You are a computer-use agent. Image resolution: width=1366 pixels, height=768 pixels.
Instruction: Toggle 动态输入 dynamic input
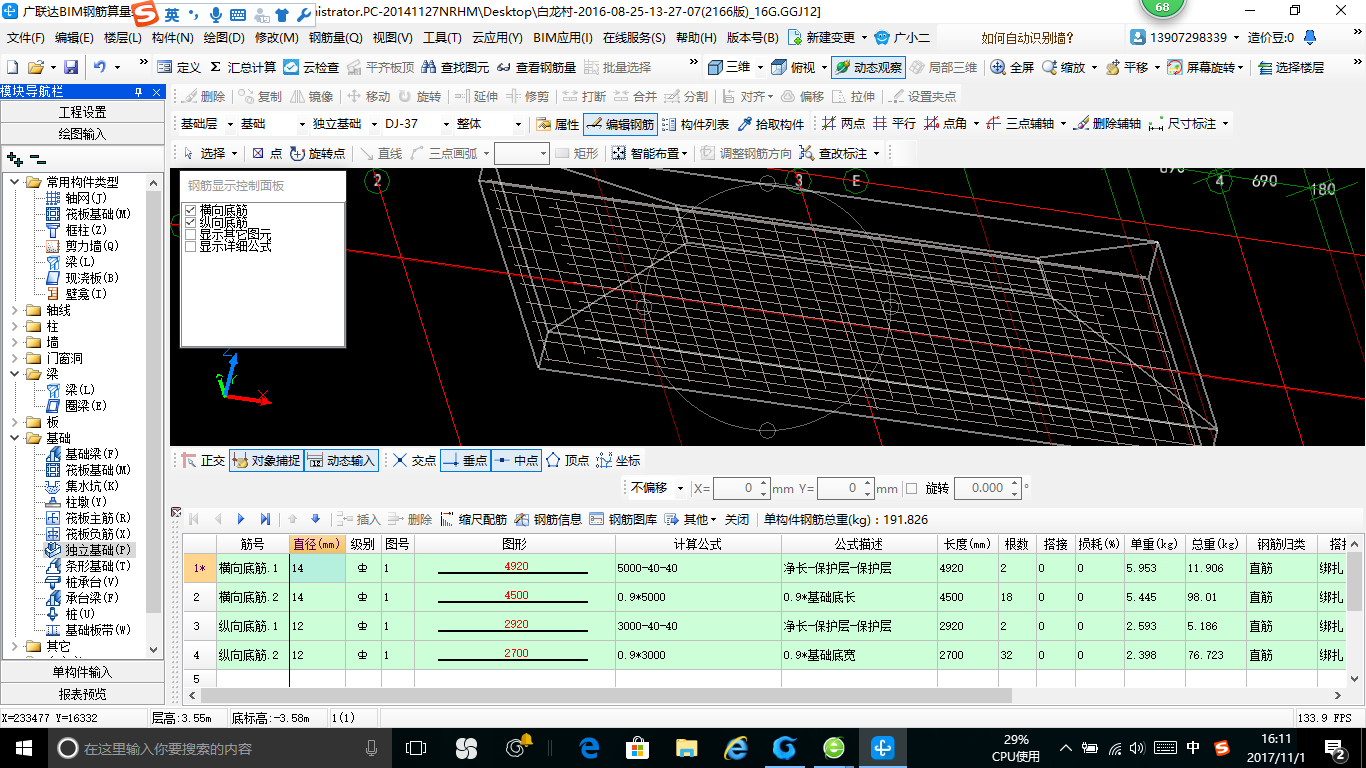(x=340, y=460)
